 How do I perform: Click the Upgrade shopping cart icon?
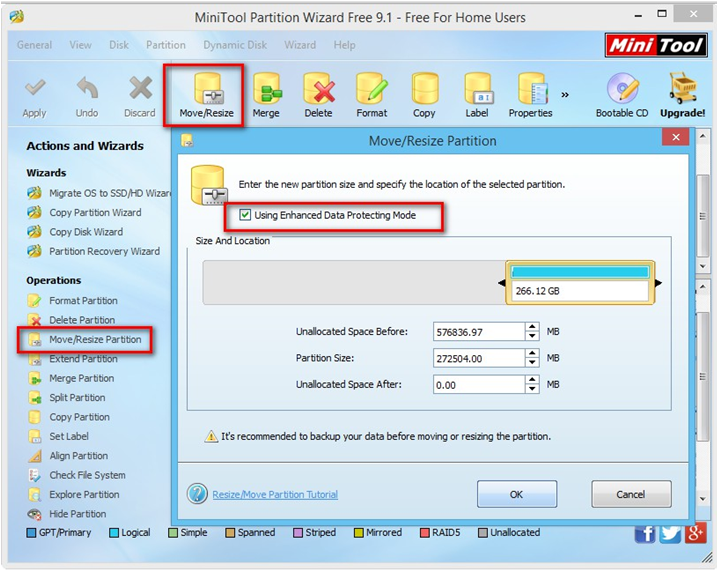tap(683, 88)
